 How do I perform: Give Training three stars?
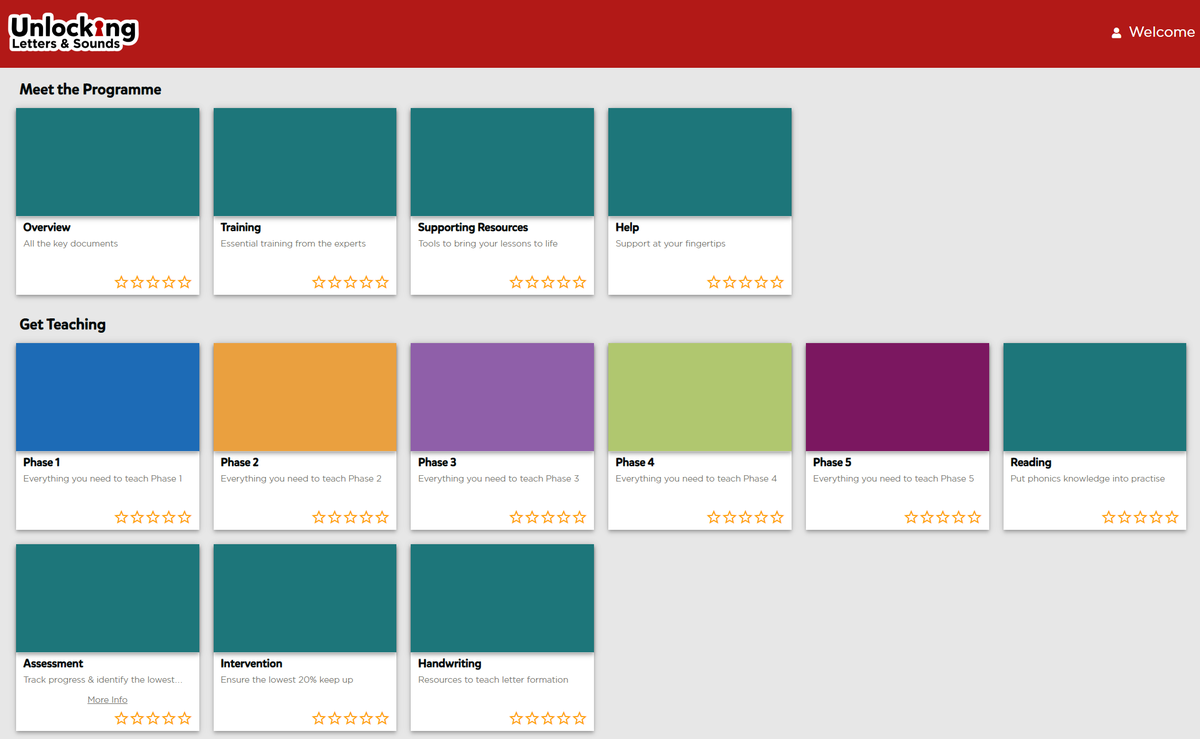(351, 283)
